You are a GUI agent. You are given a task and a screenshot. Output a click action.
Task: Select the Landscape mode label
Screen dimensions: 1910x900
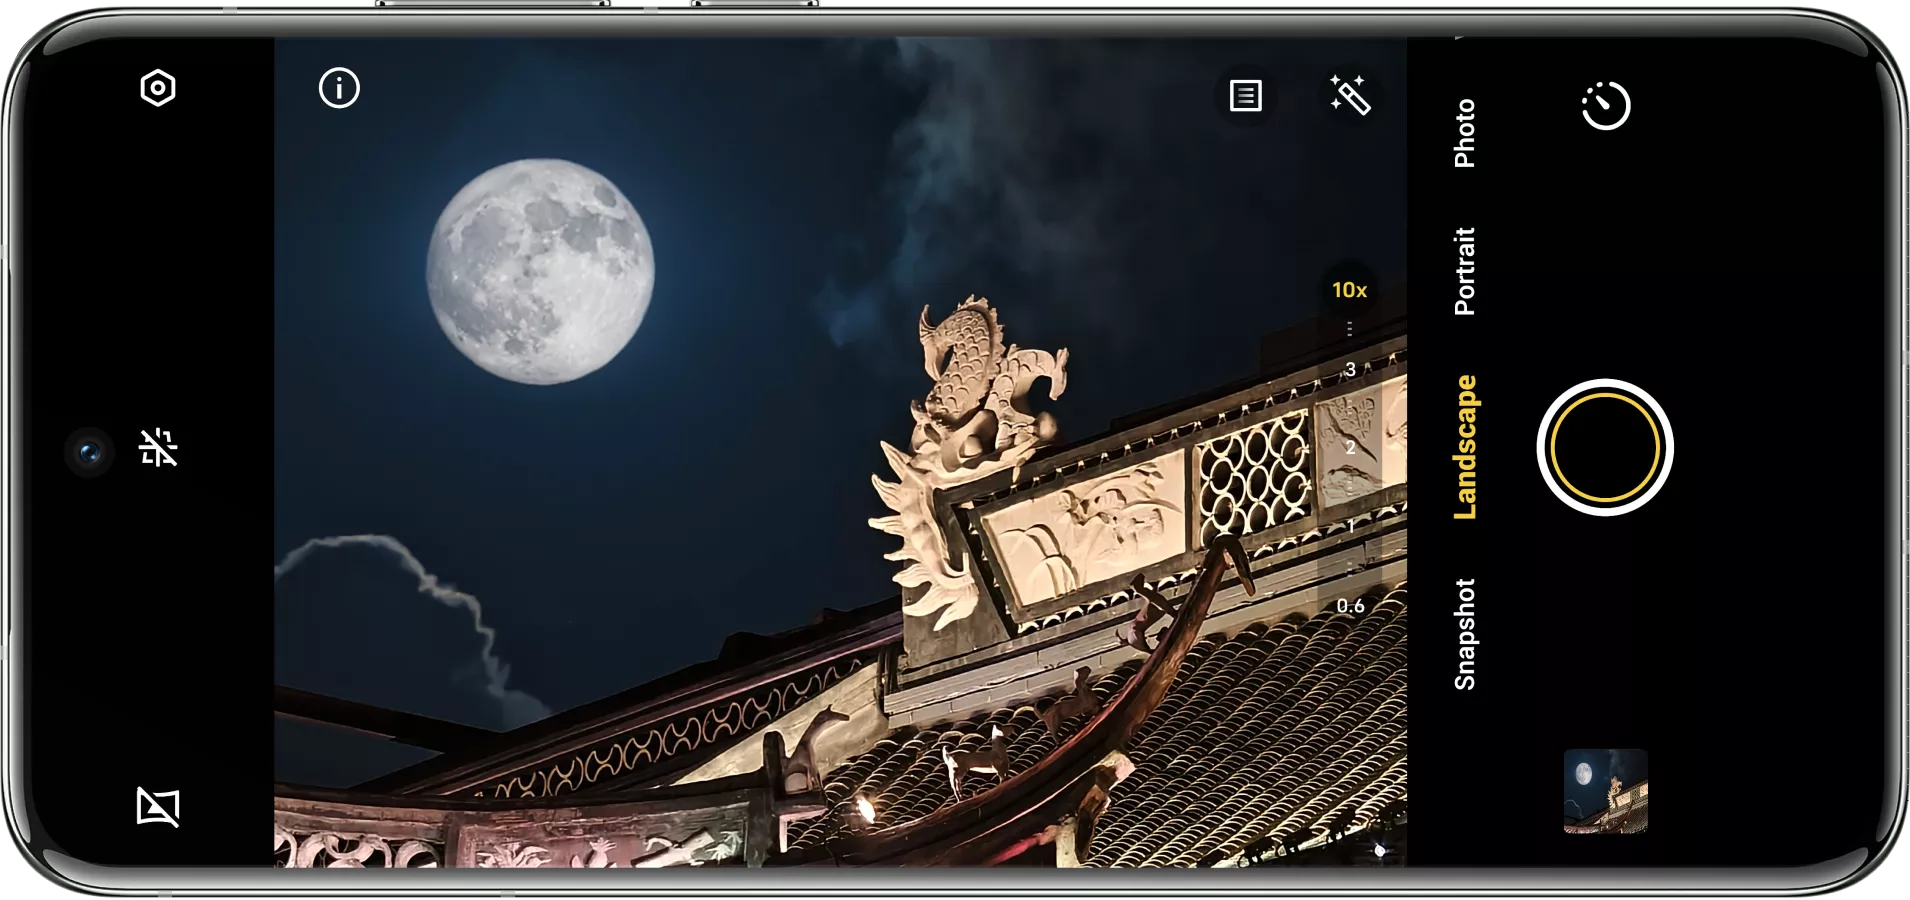tap(1464, 447)
